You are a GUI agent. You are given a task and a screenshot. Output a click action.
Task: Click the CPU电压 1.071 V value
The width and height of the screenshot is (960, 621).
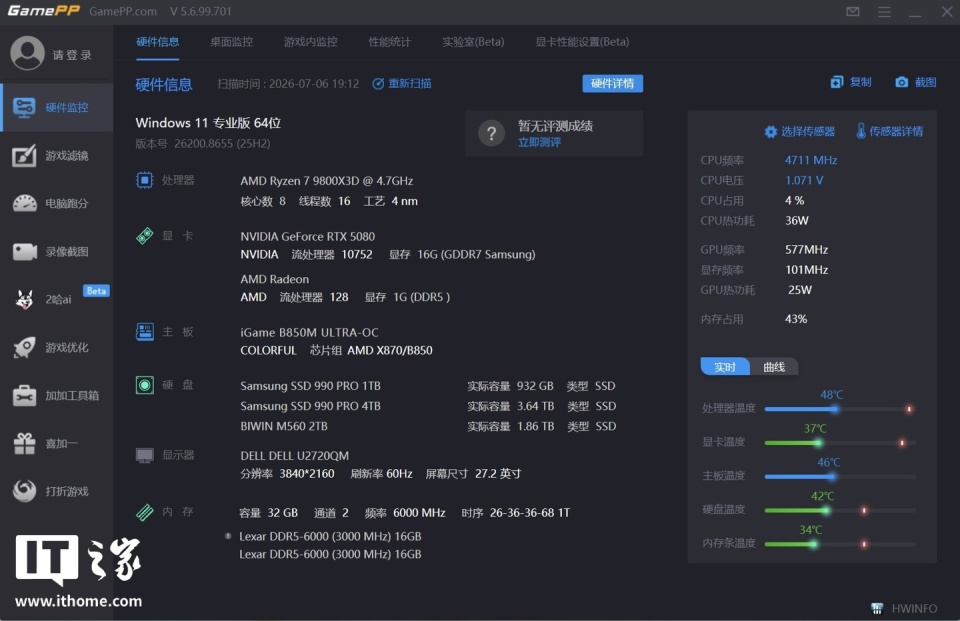click(804, 180)
